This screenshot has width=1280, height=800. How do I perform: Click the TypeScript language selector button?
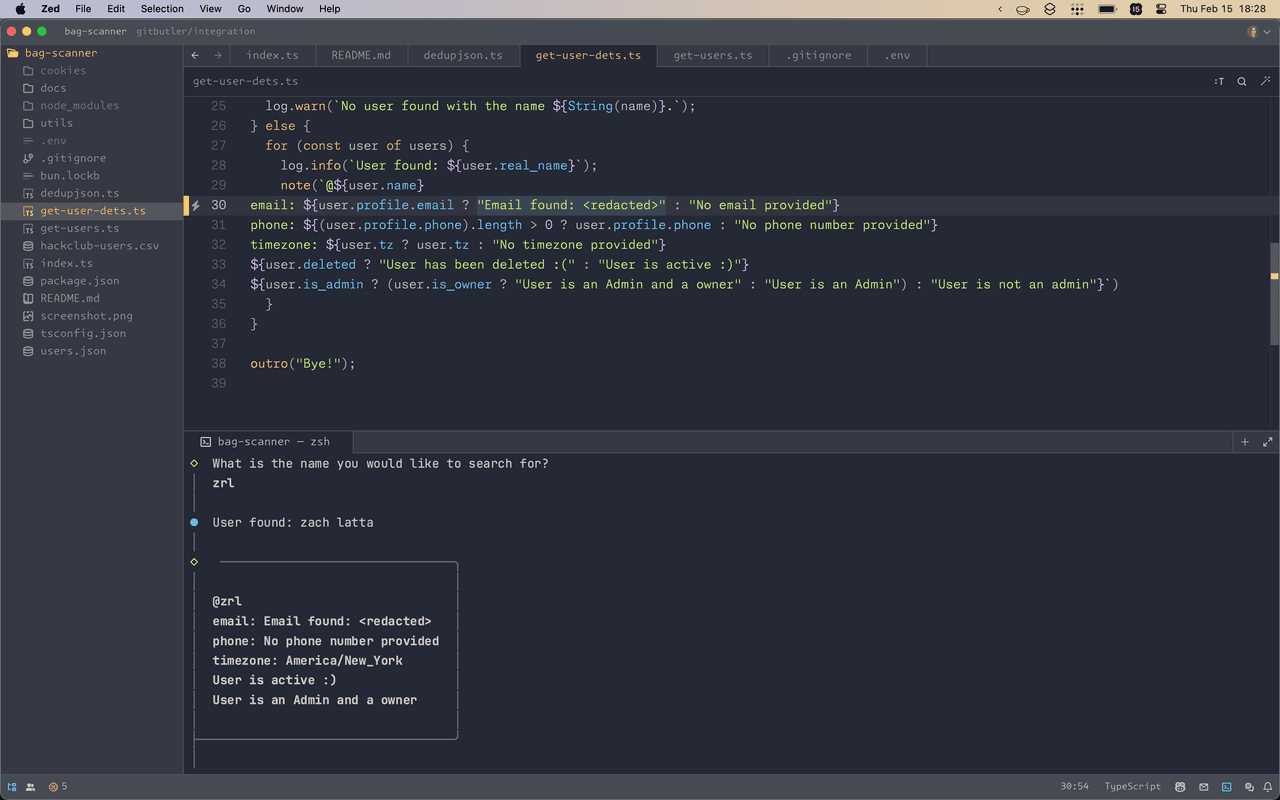1132,787
